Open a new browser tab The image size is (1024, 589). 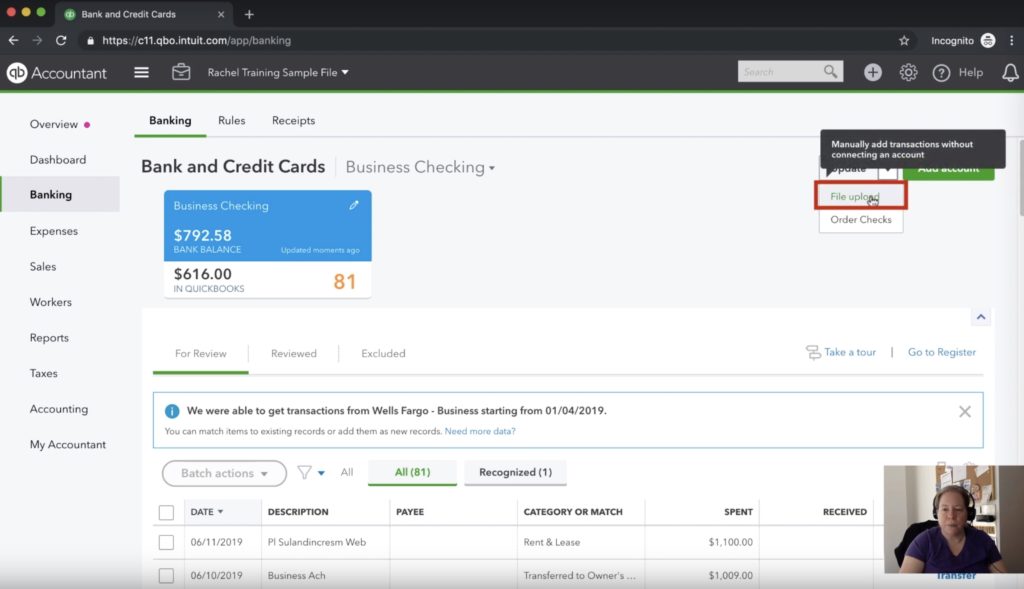coord(249,14)
